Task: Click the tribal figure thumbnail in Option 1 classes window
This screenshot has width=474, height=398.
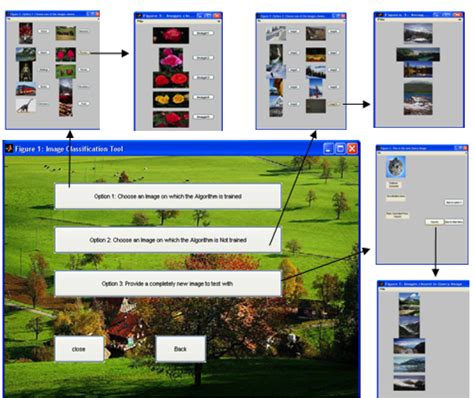Action: point(26,71)
